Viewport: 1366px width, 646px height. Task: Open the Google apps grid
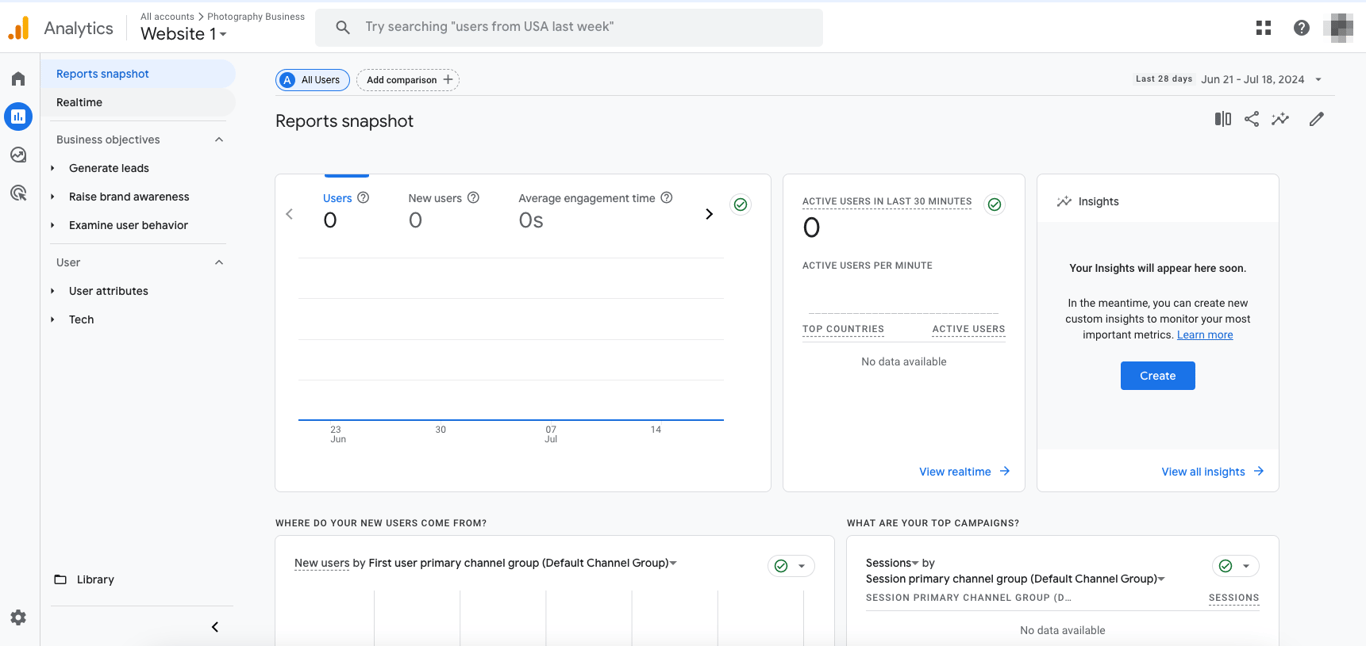tap(1263, 27)
